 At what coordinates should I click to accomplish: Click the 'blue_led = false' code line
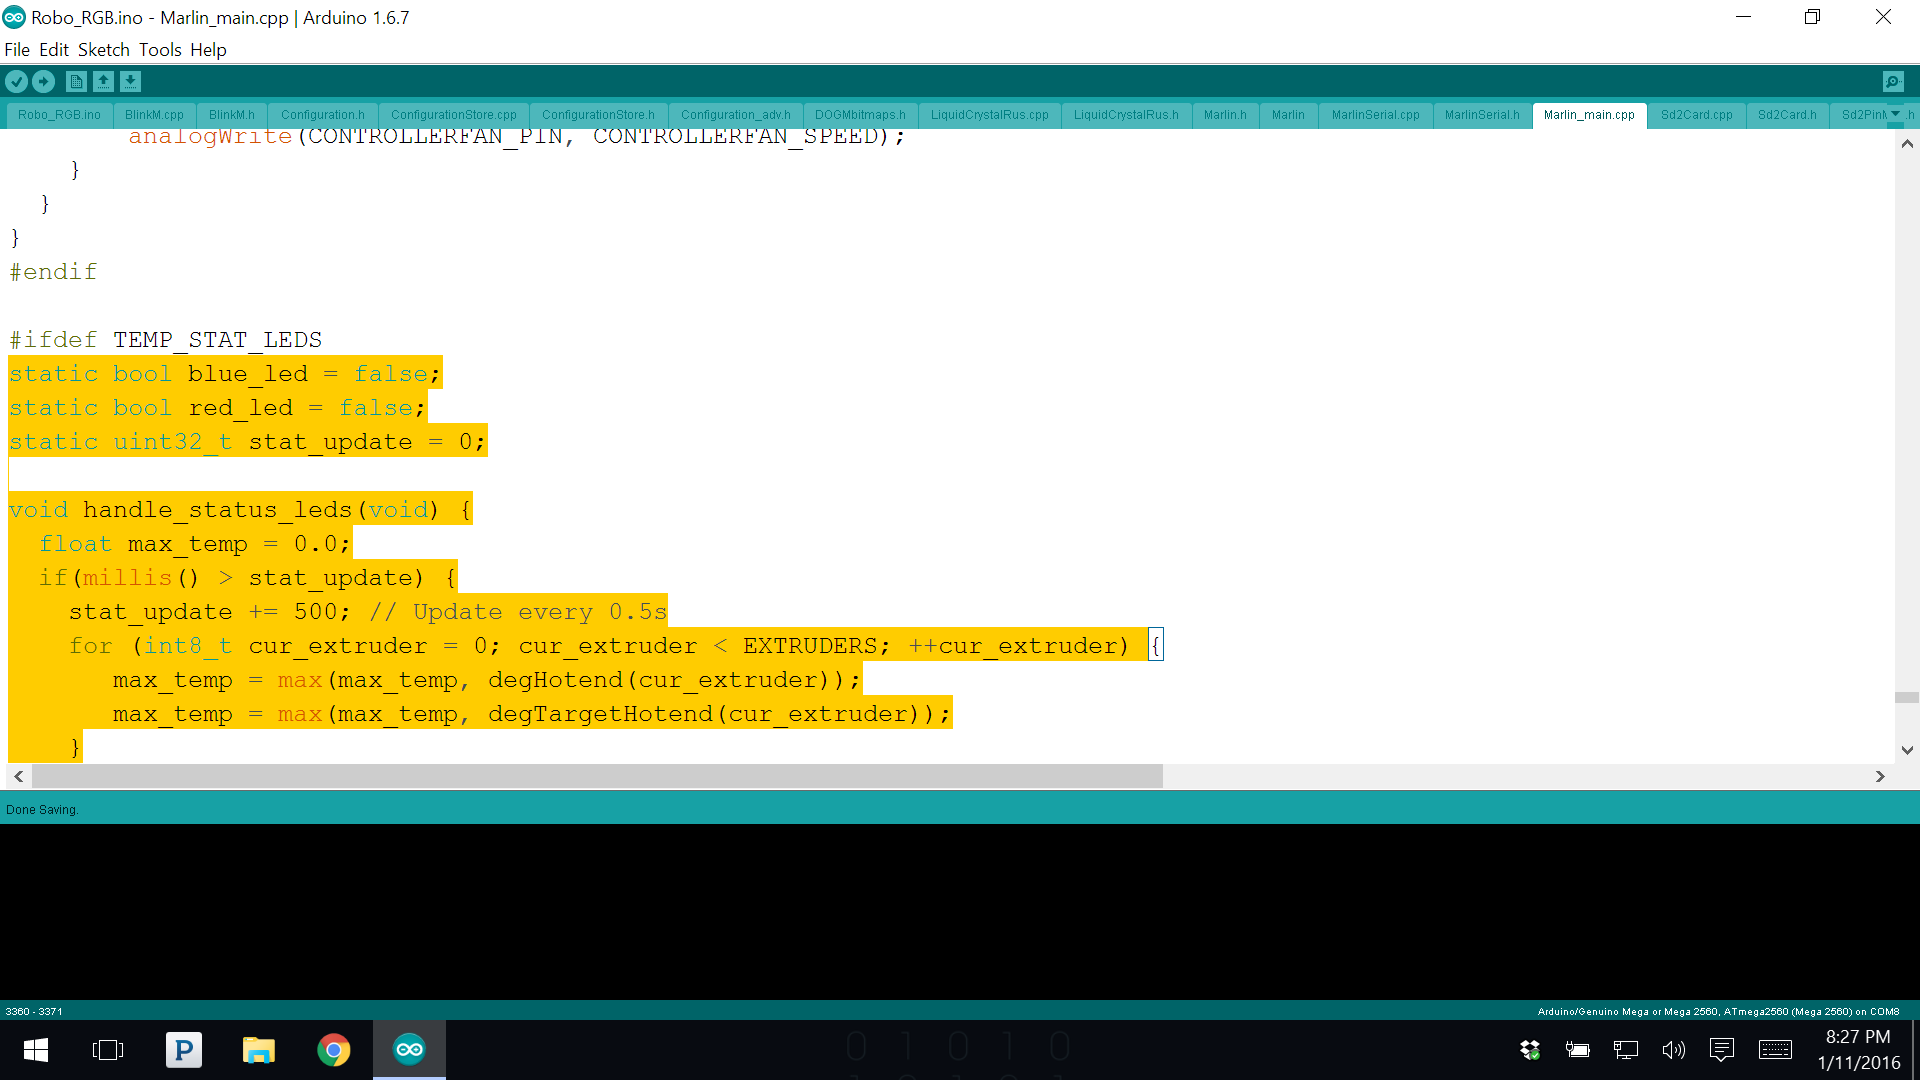click(225, 374)
